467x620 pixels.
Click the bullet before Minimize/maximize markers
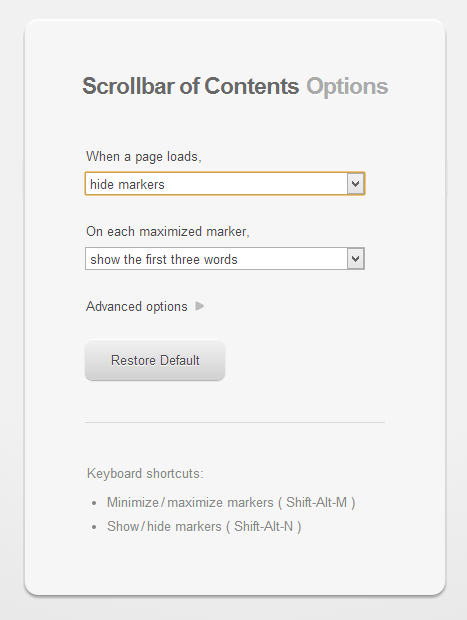(94, 503)
